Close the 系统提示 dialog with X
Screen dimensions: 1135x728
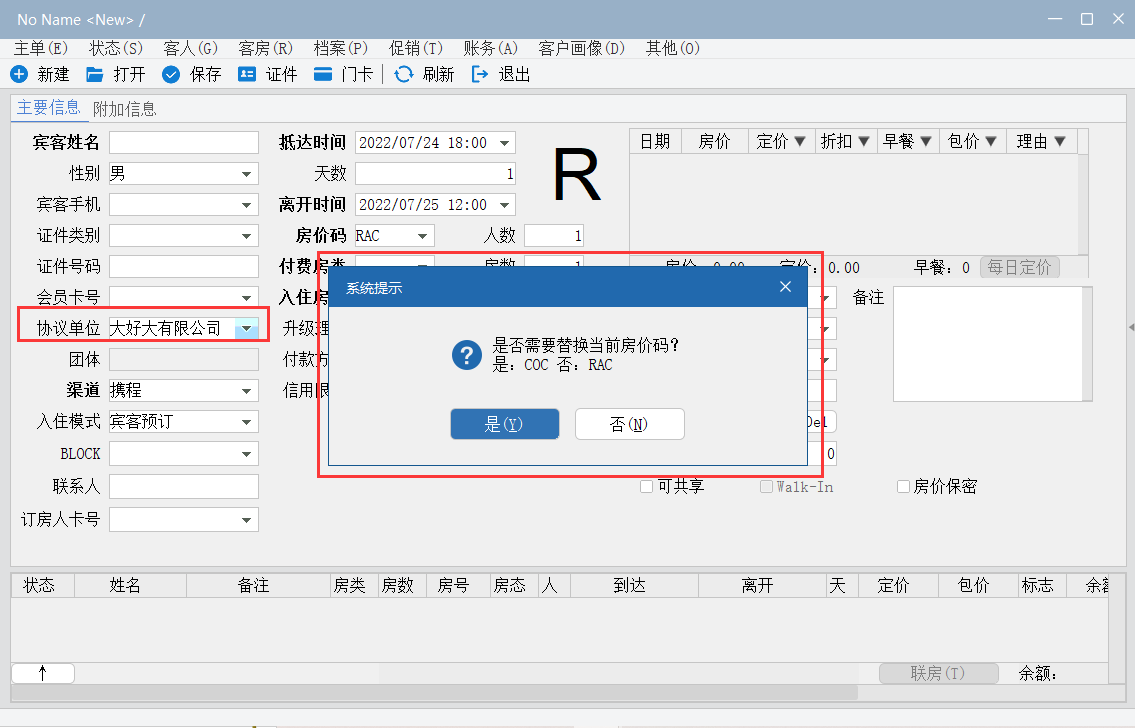point(785,287)
